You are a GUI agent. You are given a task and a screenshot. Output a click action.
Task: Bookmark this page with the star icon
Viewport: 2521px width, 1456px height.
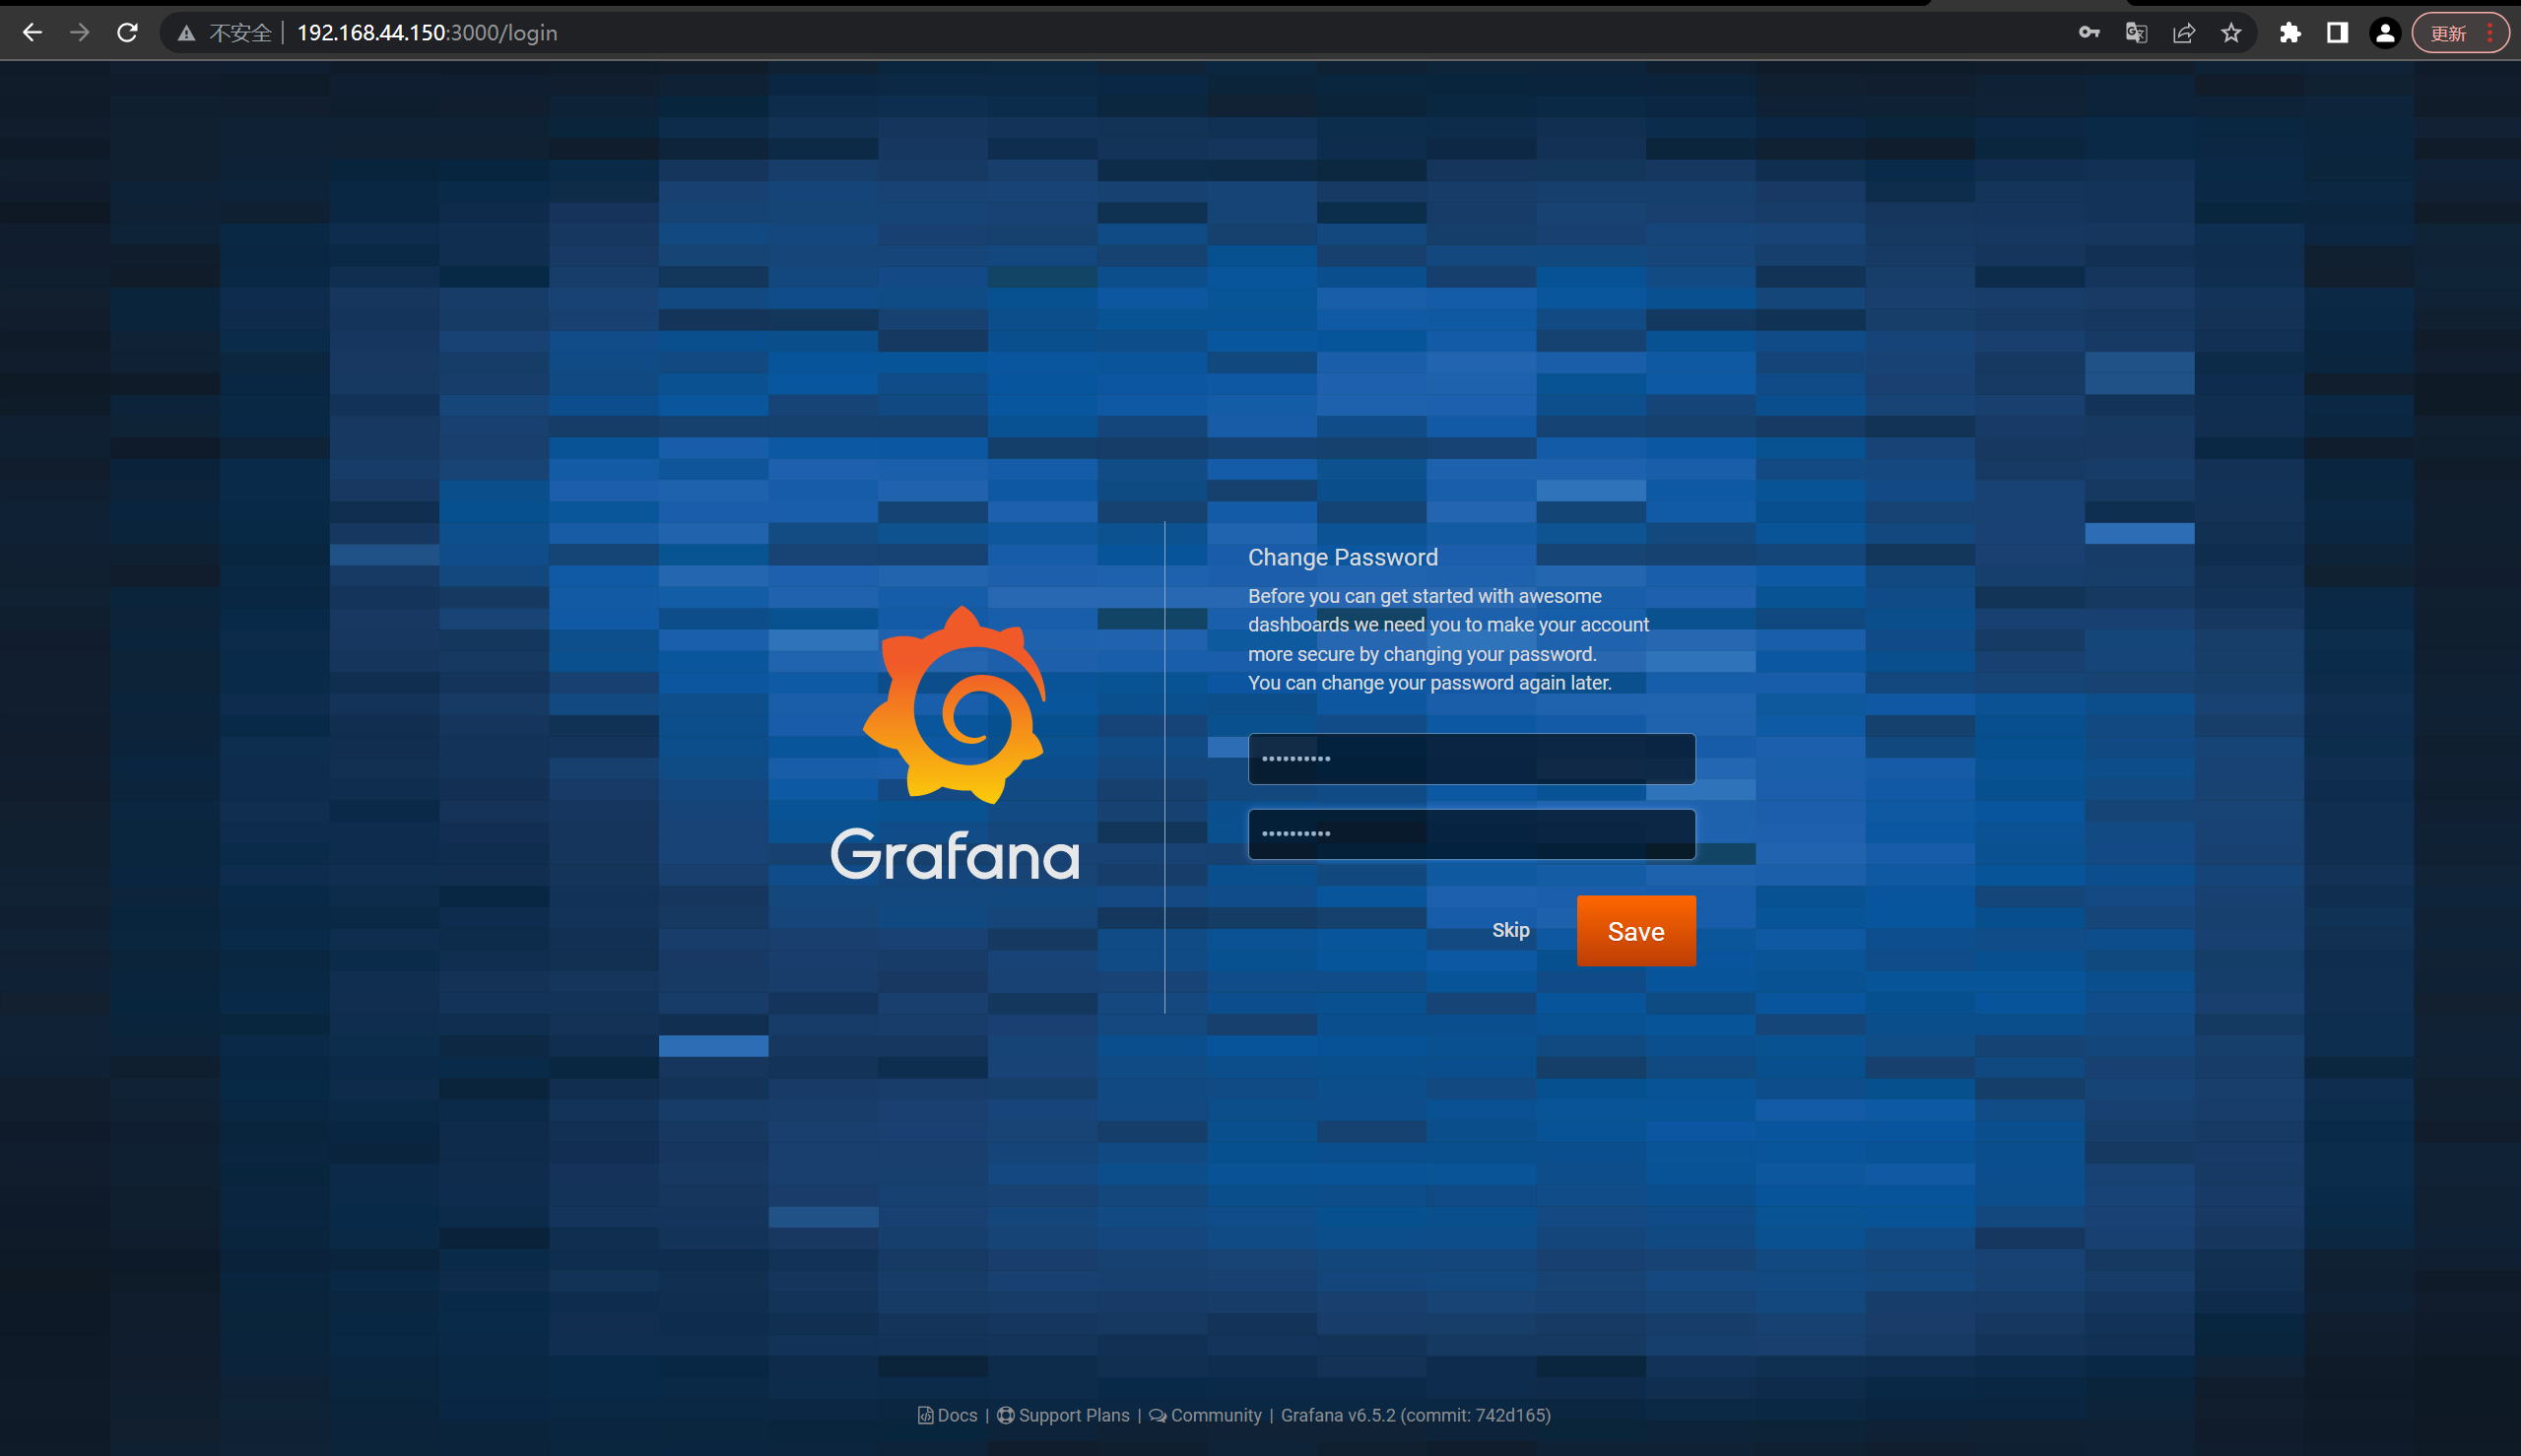2231,33
